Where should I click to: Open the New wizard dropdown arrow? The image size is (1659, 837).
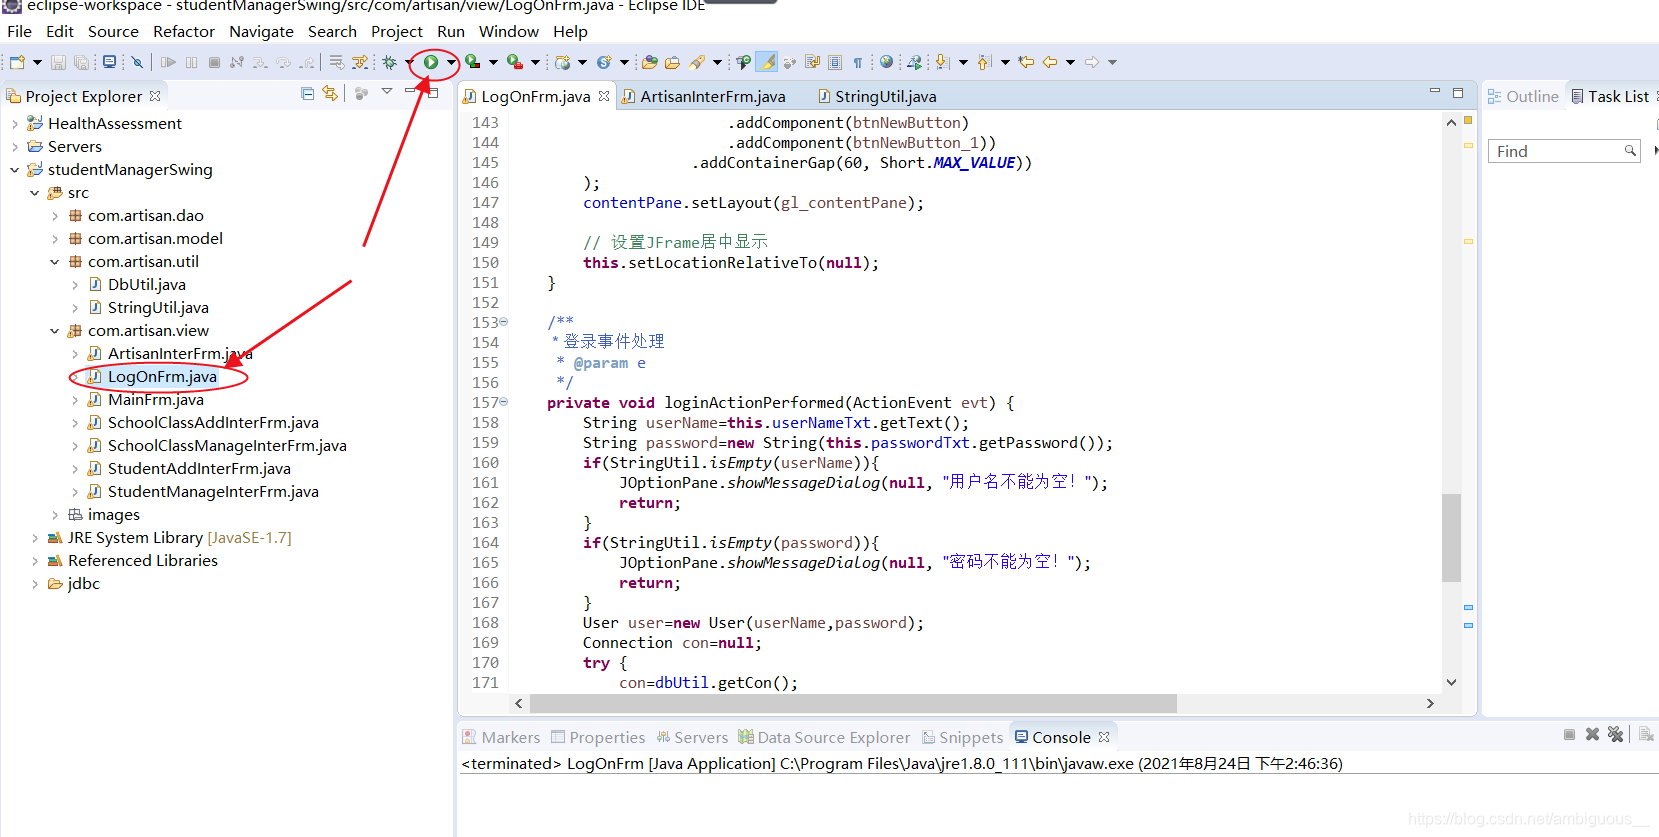tap(37, 62)
